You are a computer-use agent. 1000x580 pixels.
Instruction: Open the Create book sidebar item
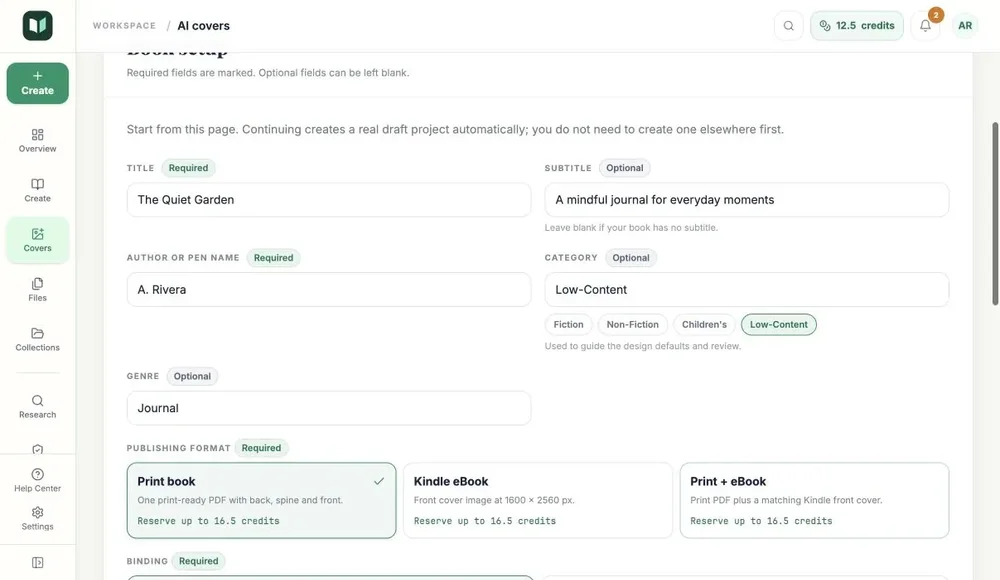point(38,190)
